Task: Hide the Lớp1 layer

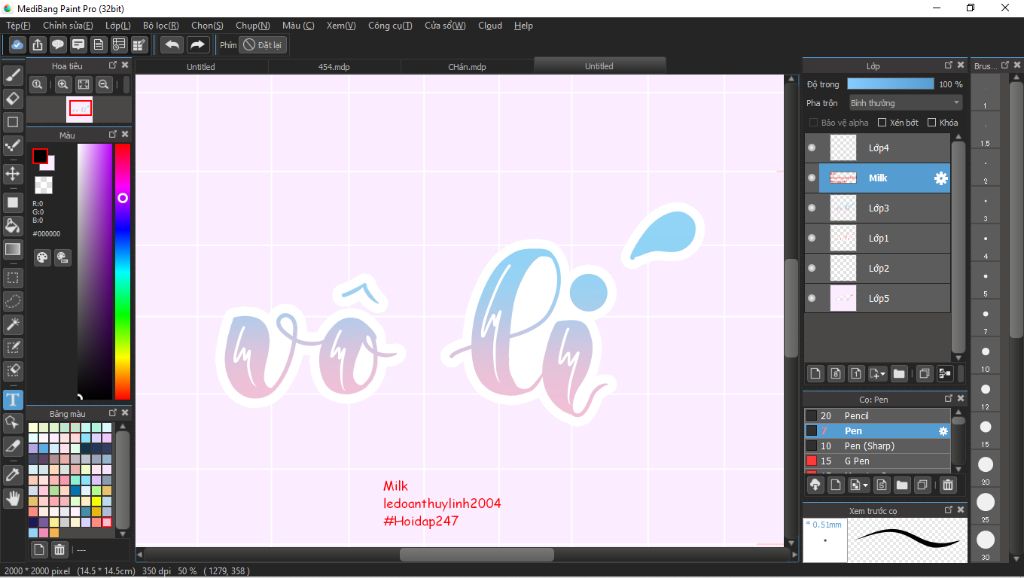Action: (812, 238)
